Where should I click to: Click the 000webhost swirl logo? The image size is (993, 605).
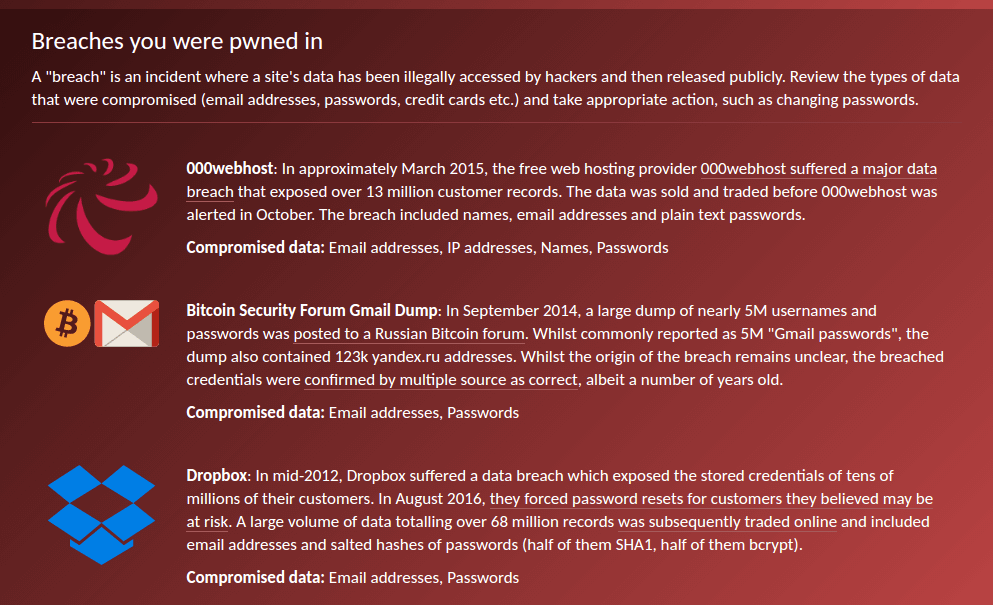(96, 201)
